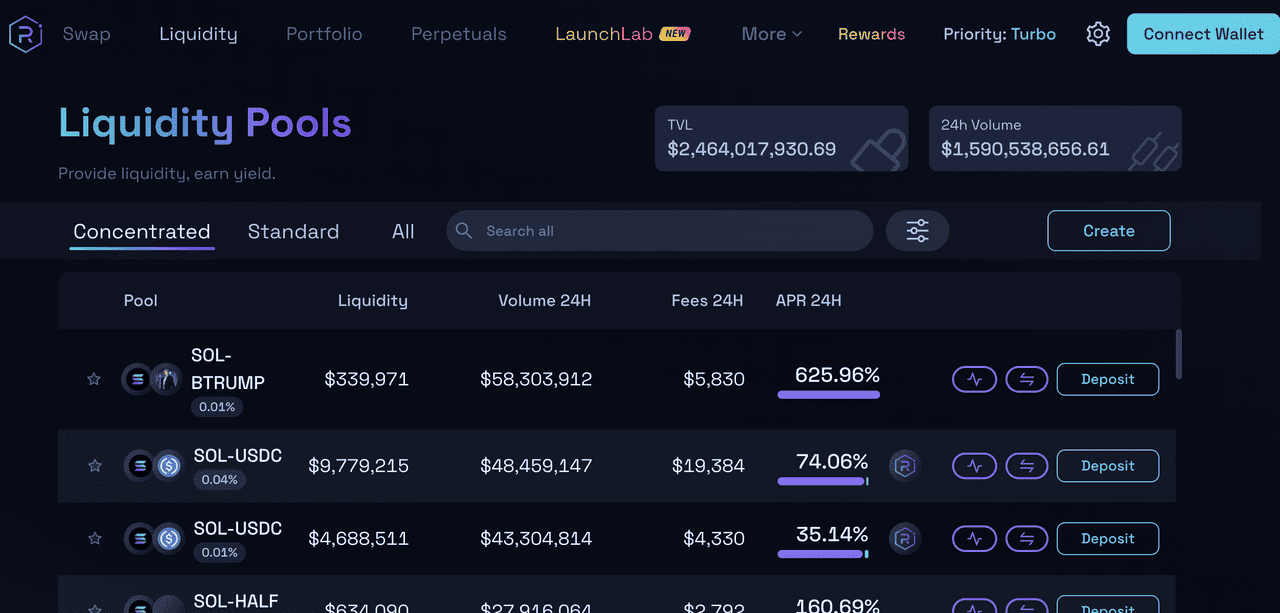Viewport: 1280px width, 613px height.
Task: Open swap for SOL-USDC 0.01% pool
Action: [1027, 539]
